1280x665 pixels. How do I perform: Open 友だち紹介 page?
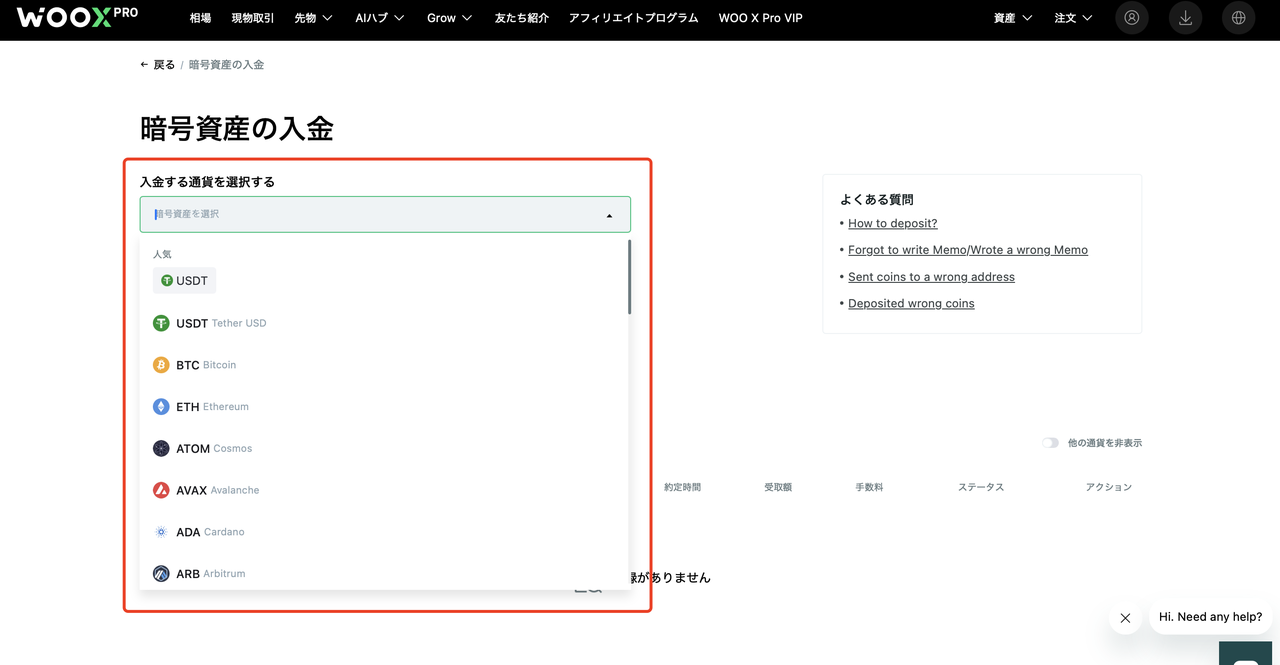click(521, 18)
